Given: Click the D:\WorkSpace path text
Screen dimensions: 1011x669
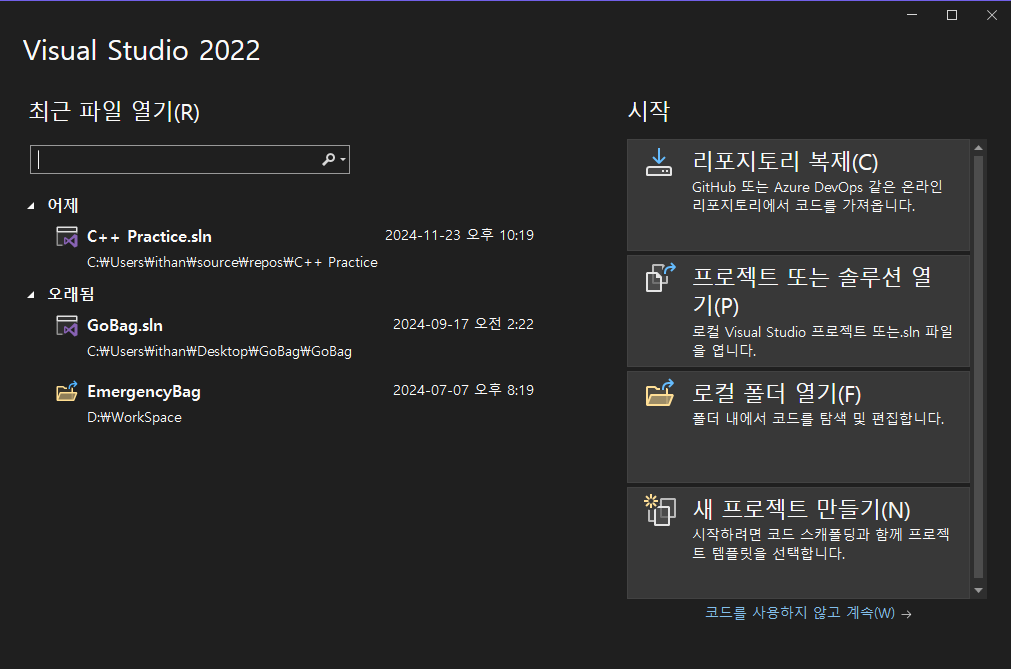Looking at the screenshot, I should [x=134, y=417].
